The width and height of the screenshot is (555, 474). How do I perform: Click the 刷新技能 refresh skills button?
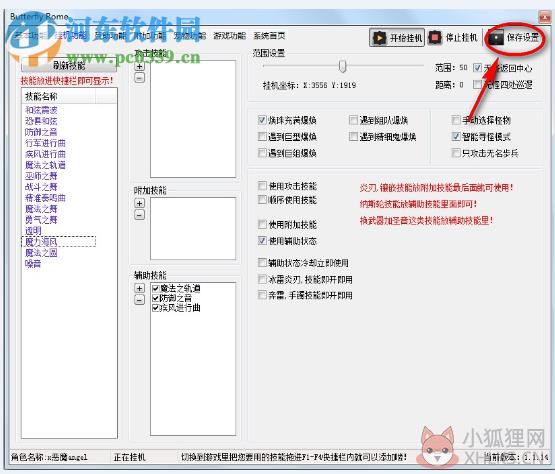[x=69, y=65]
